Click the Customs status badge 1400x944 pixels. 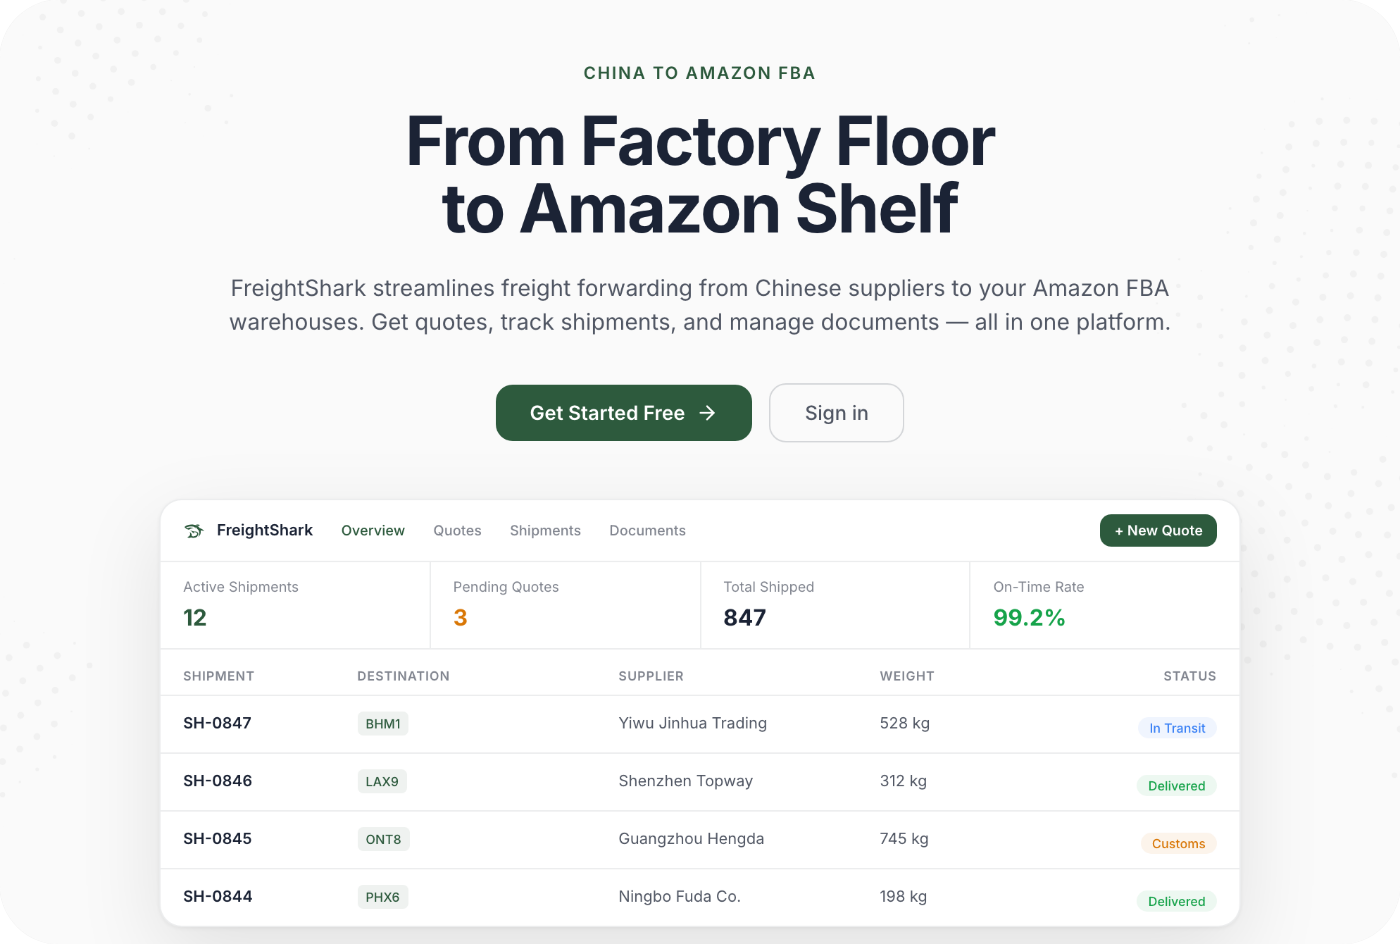(1178, 844)
